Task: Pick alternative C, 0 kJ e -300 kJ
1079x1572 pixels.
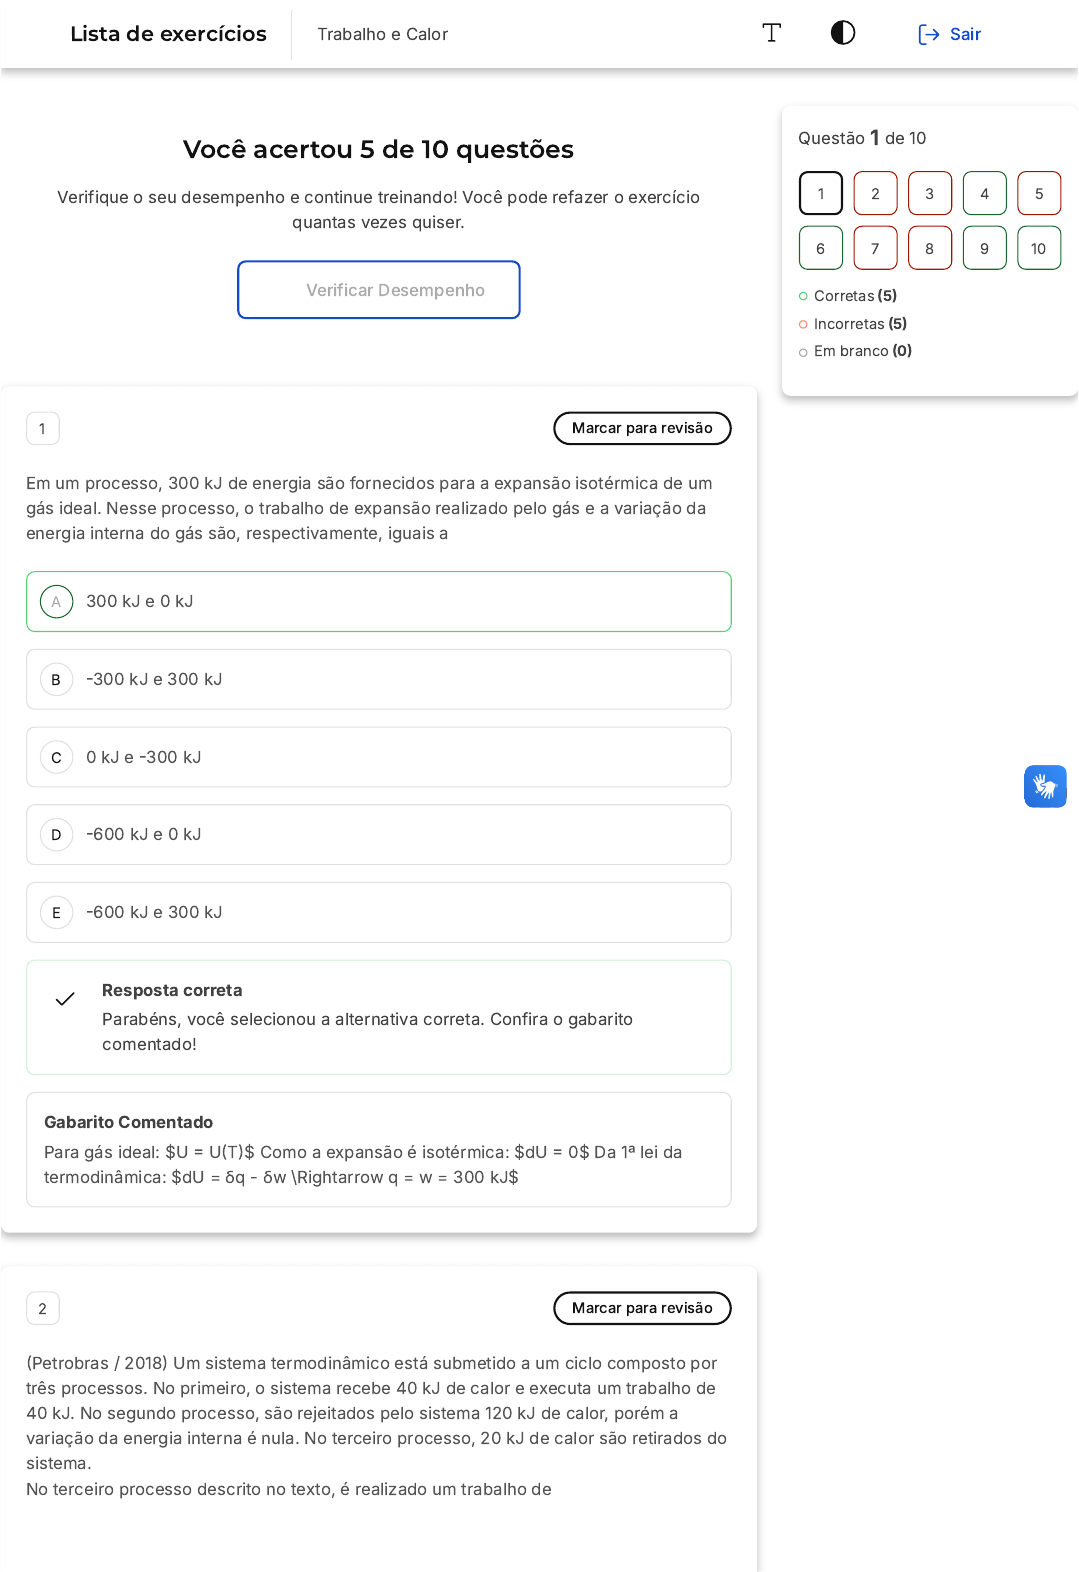Action: [378, 757]
